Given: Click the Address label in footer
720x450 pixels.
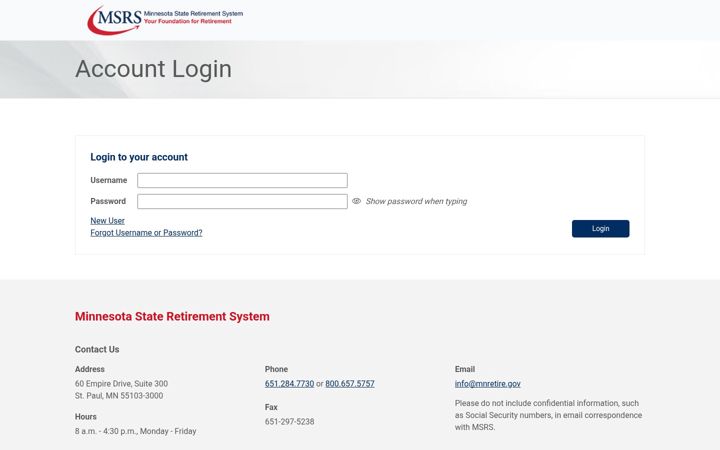Looking at the screenshot, I should (90, 369).
